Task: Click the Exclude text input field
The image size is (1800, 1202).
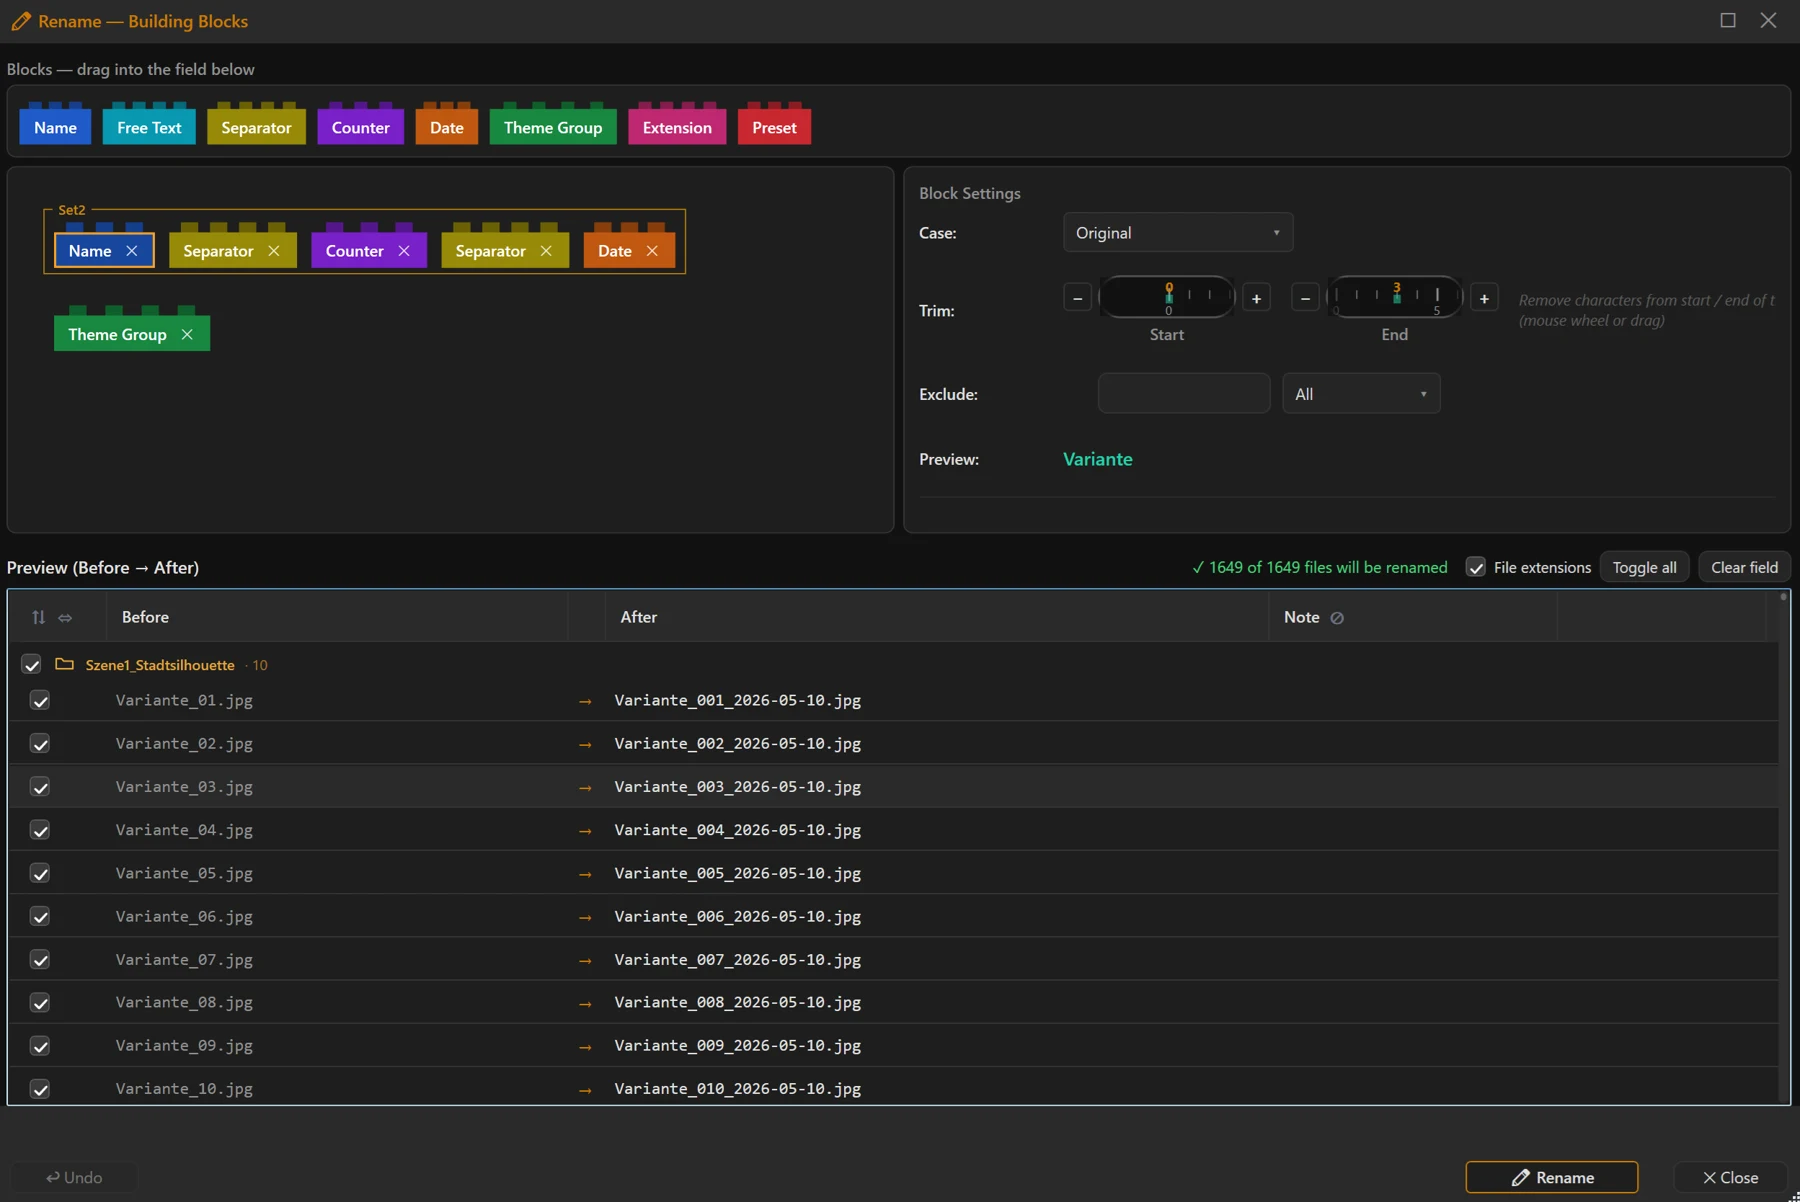Action: tap(1184, 394)
